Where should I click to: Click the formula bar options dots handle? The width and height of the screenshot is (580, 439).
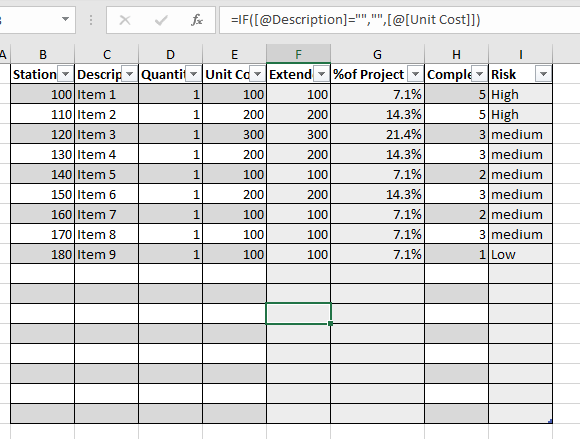[x=91, y=20]
